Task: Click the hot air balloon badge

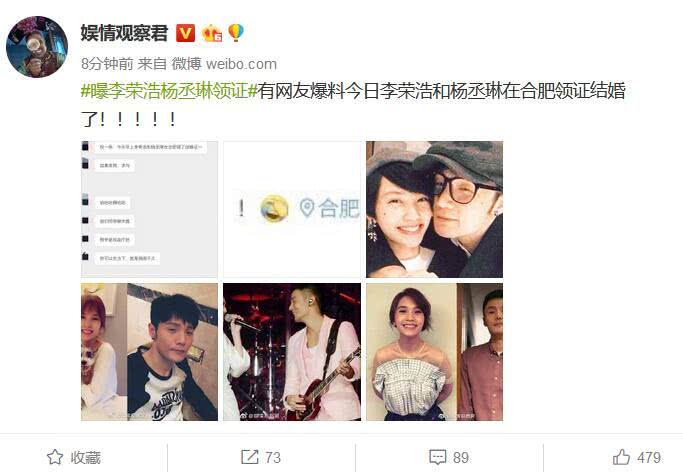Action: [x=236, y=33]
